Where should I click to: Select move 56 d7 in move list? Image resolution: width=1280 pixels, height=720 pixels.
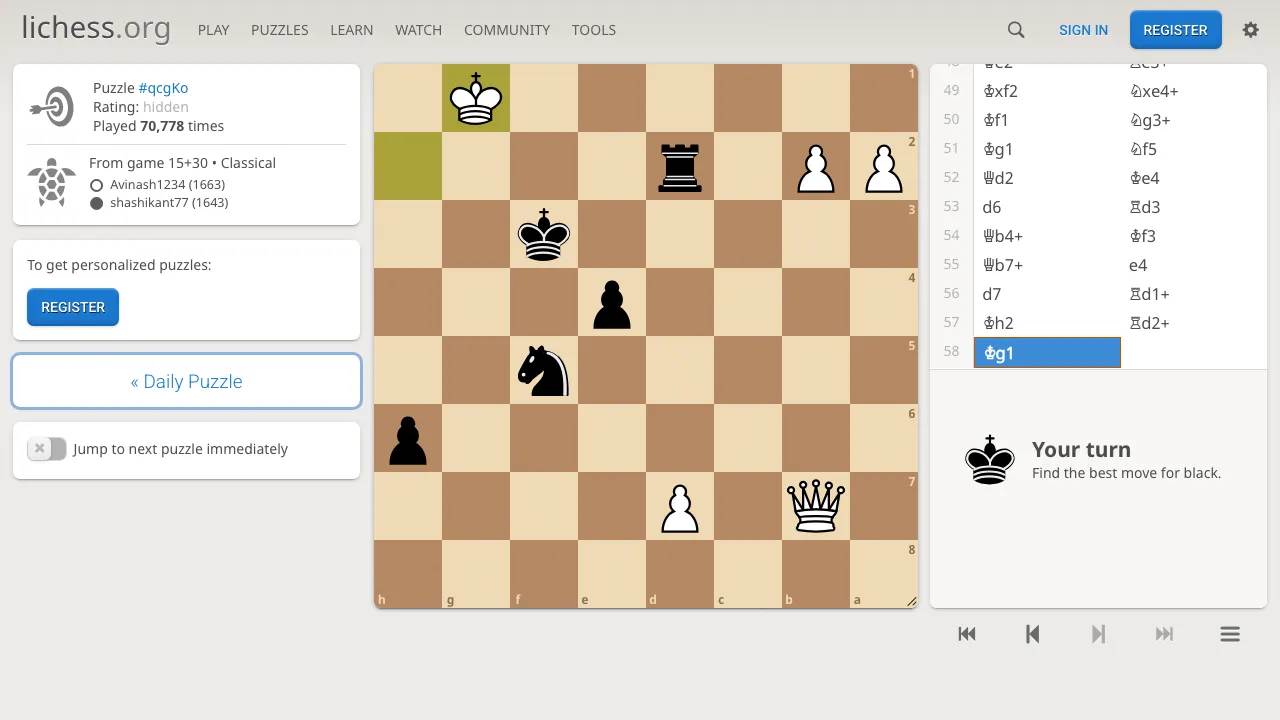pos(1047,294)
